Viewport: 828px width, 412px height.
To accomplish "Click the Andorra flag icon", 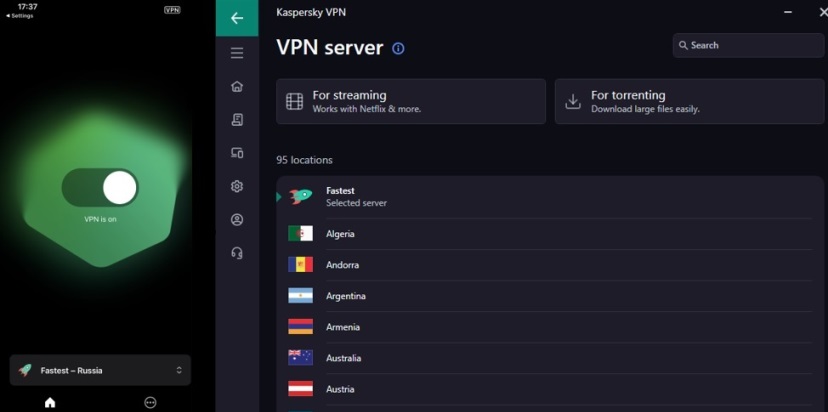I will pyautogui.click(x=300, y=265).
